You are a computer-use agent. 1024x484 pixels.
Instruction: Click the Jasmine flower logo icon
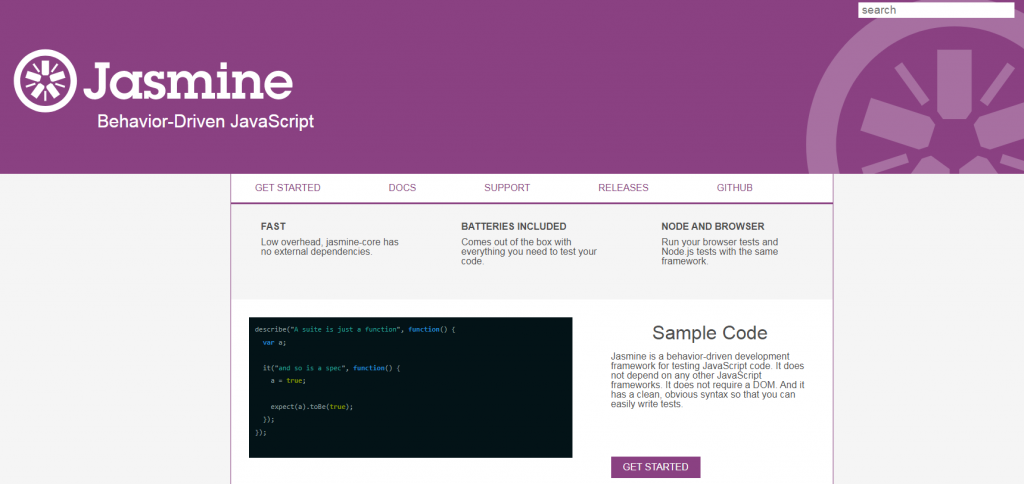[x=45, y=80]
